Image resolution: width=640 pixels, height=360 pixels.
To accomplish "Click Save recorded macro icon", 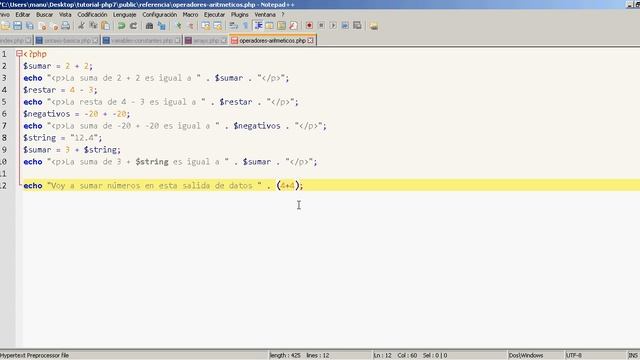I will [357, 26].
